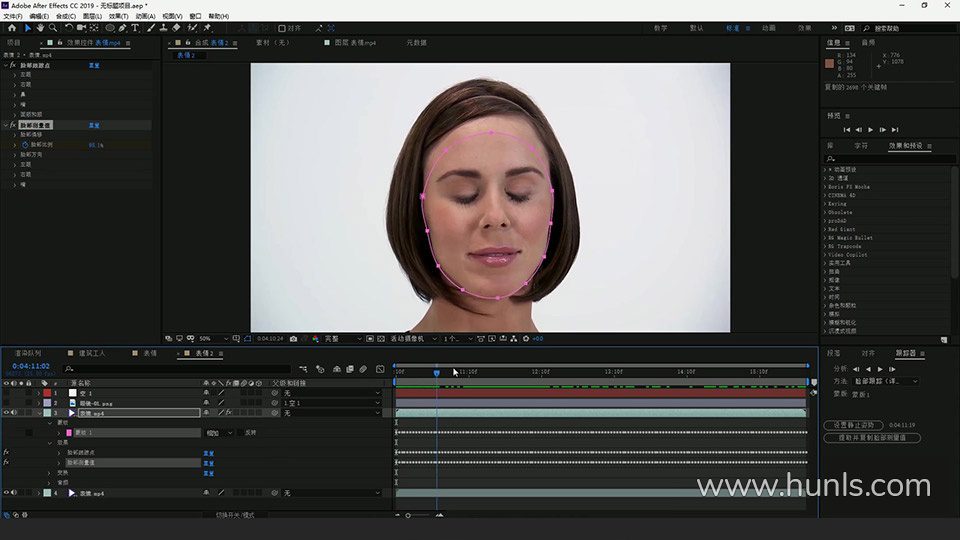Open the 效果(T) menu
This screenshot has height=540, width=960.
click(118, 16)
